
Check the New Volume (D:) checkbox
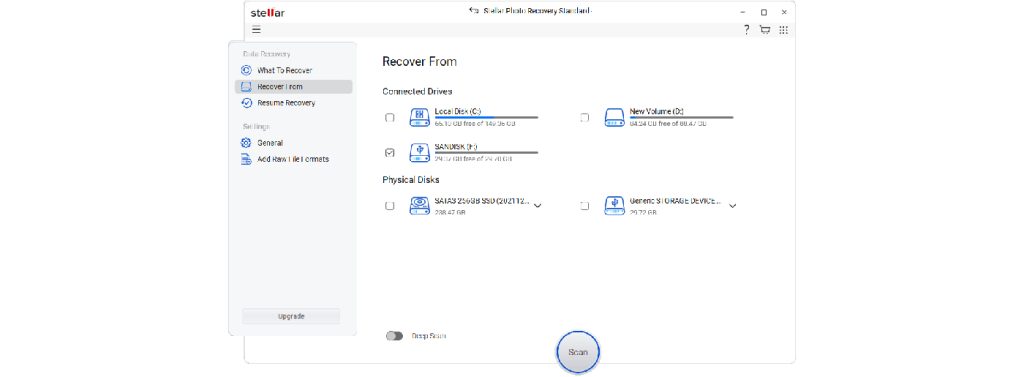(x=584, y=118)
